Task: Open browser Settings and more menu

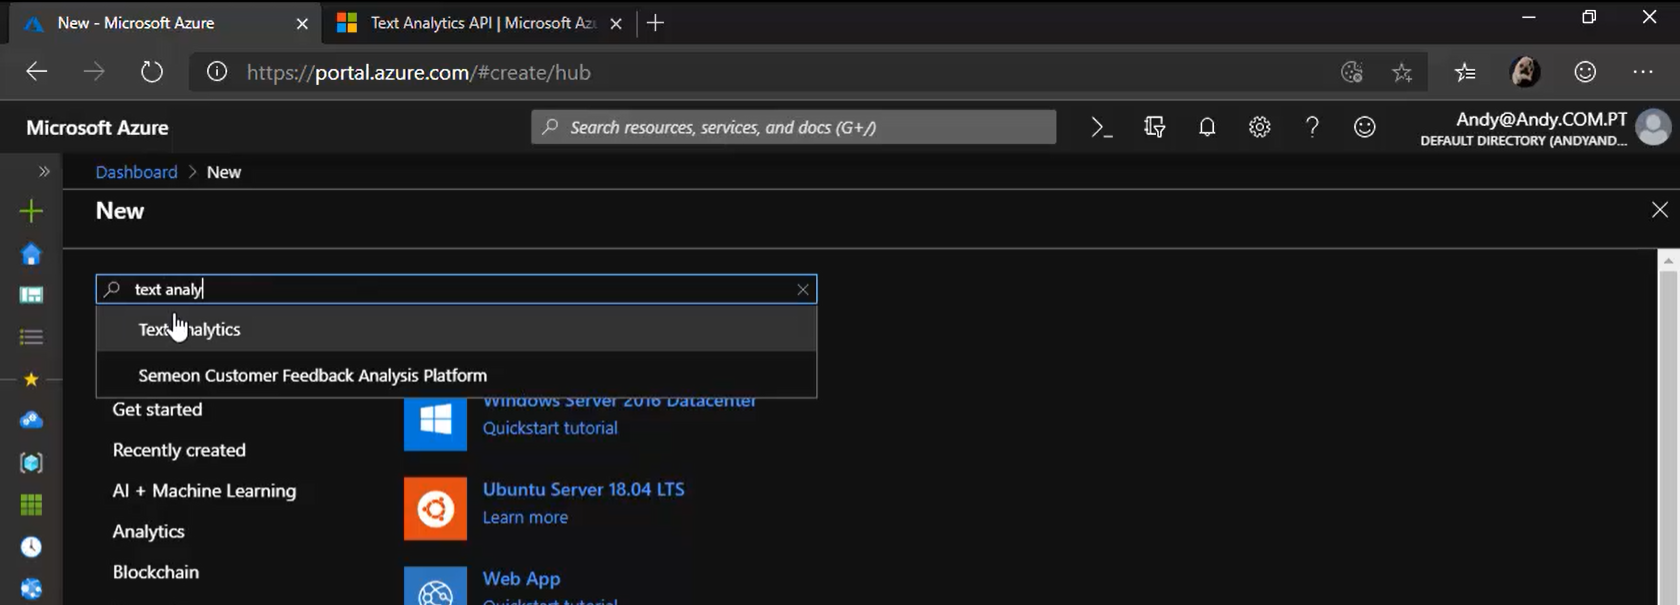Action: pyautogui.click(x=1643, y=72)
